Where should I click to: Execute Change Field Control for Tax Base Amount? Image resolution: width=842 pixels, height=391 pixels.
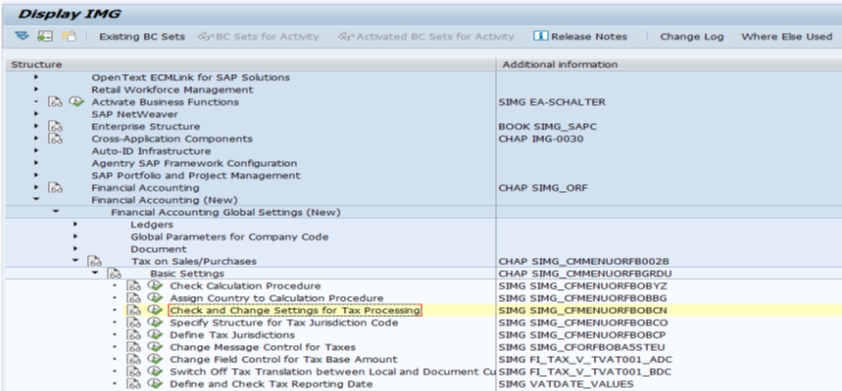[x=155, y=359]
